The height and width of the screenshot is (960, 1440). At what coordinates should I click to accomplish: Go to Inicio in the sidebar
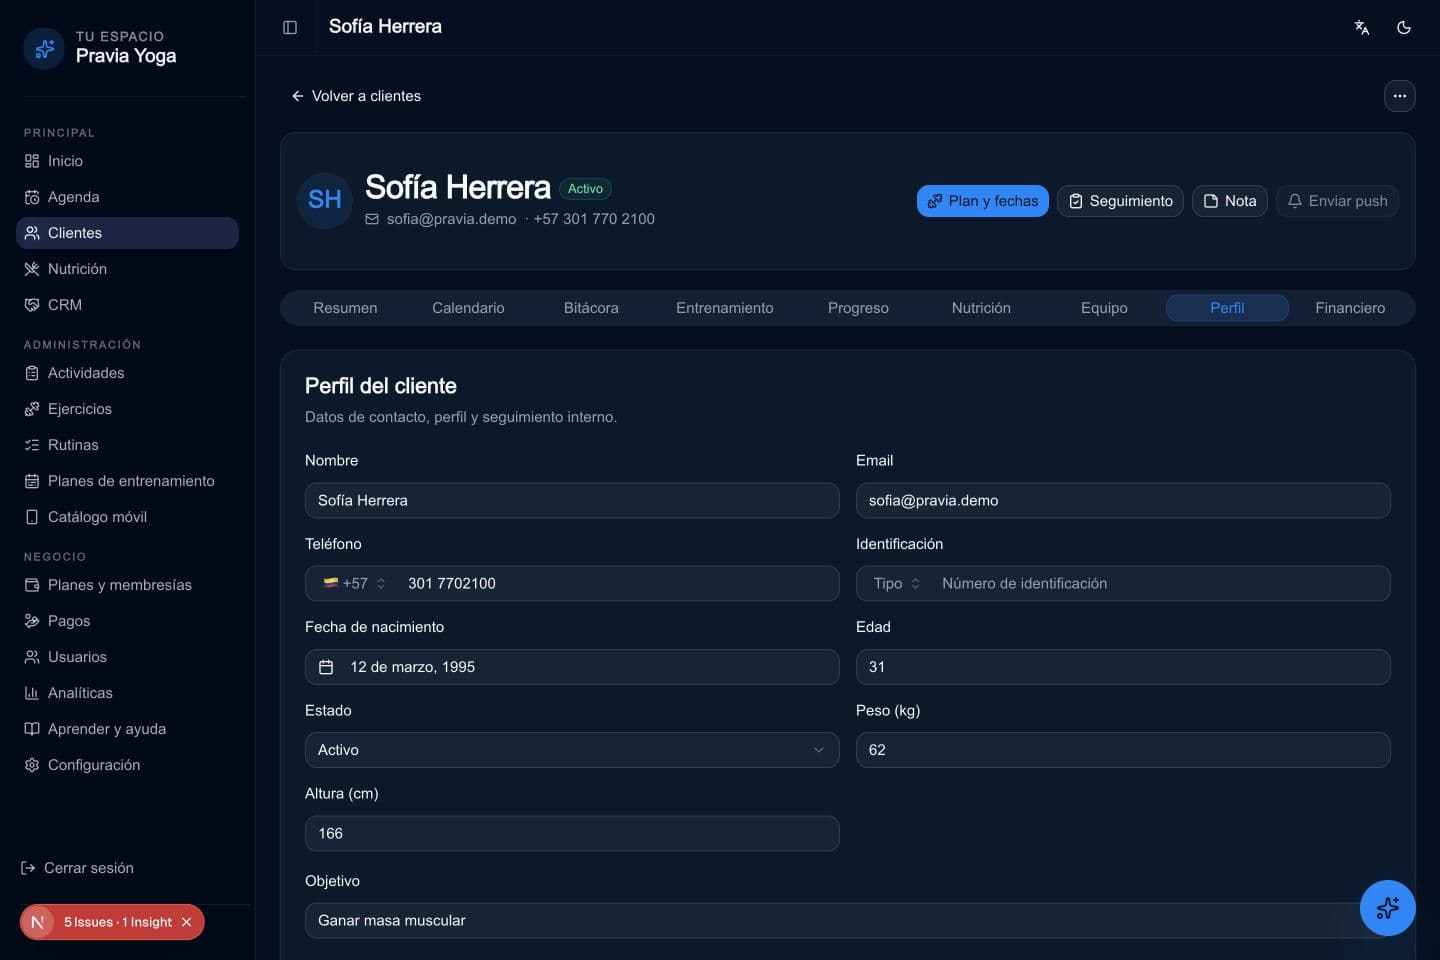coord(127,161)
